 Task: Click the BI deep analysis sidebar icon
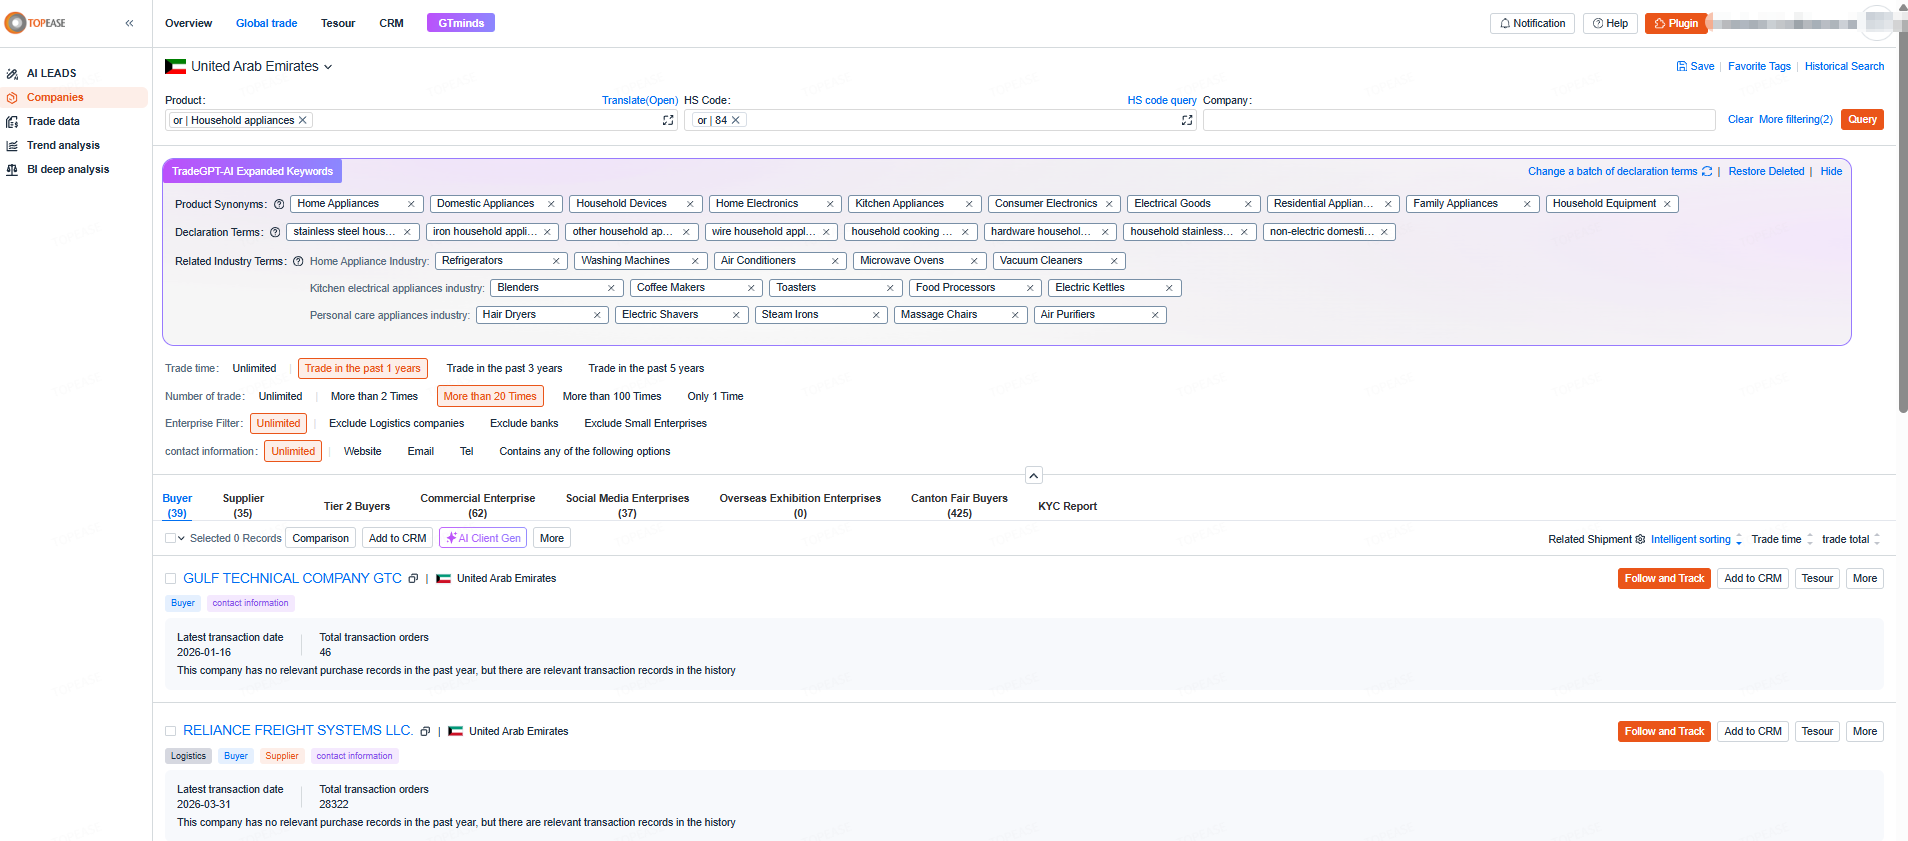click(12, 170)
